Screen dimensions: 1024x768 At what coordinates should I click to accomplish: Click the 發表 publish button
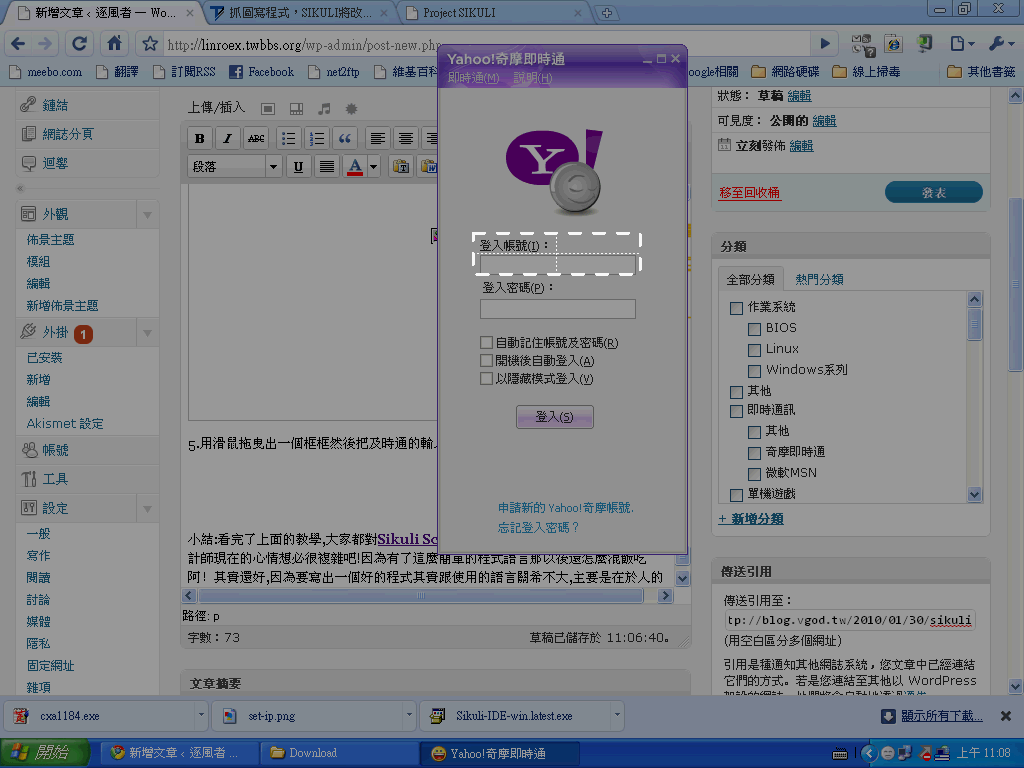click(x=933, y=193)
